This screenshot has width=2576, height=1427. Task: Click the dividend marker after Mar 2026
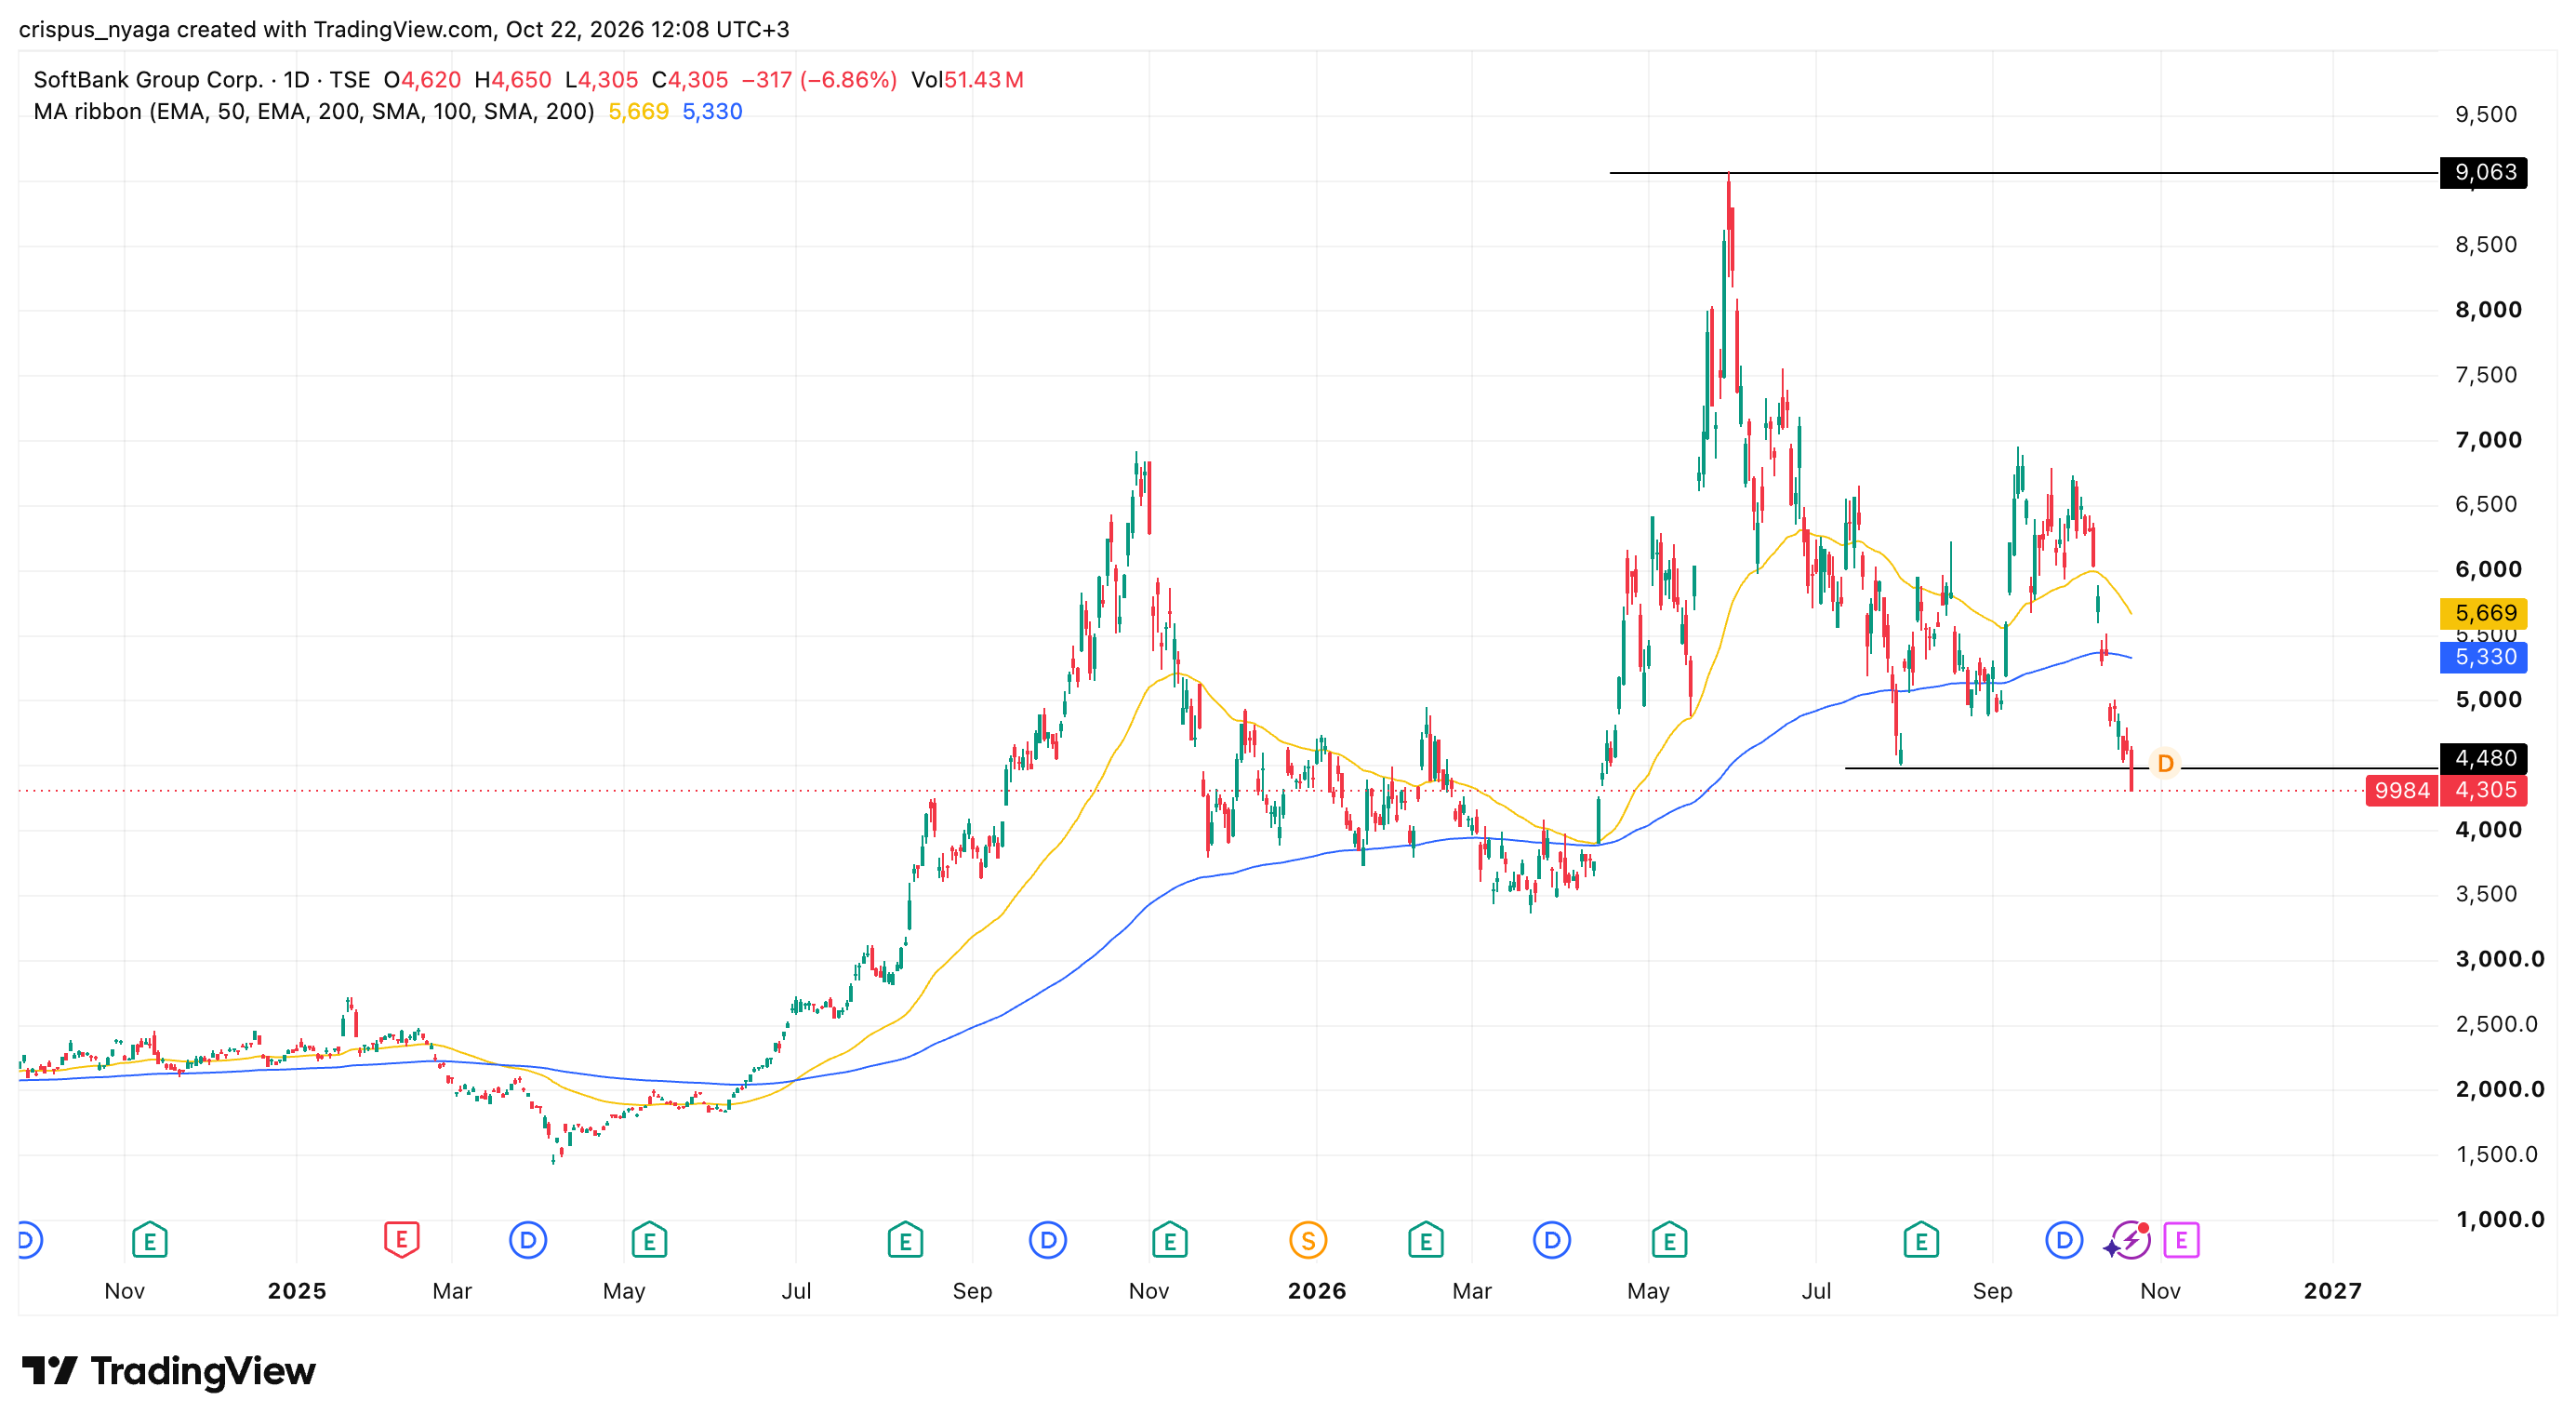(1552, 1241)
